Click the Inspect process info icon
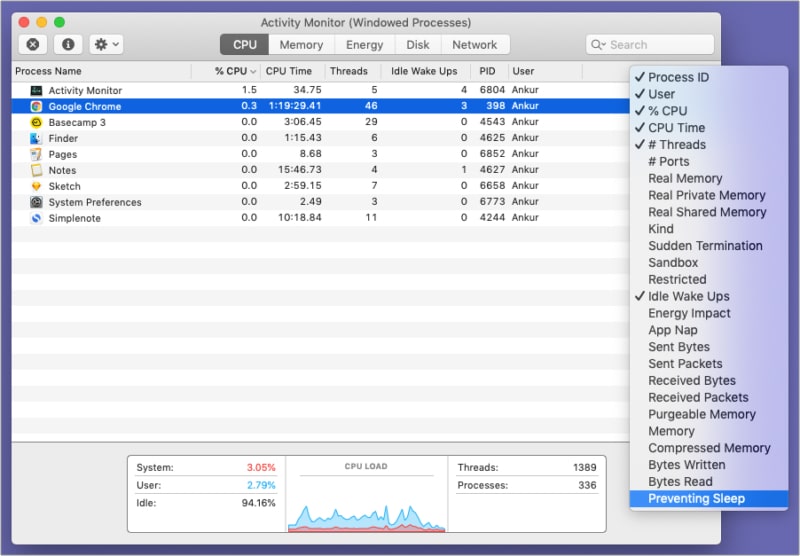 (x=67, y=44)
